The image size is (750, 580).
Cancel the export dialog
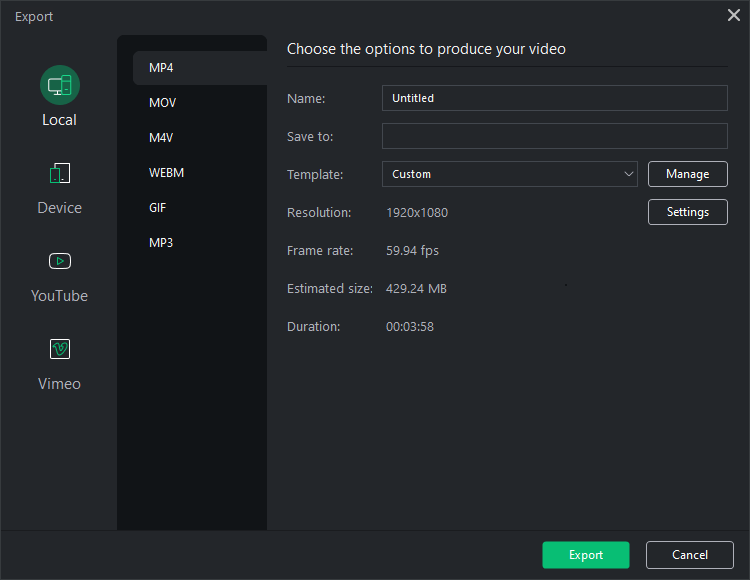(690, 555)
